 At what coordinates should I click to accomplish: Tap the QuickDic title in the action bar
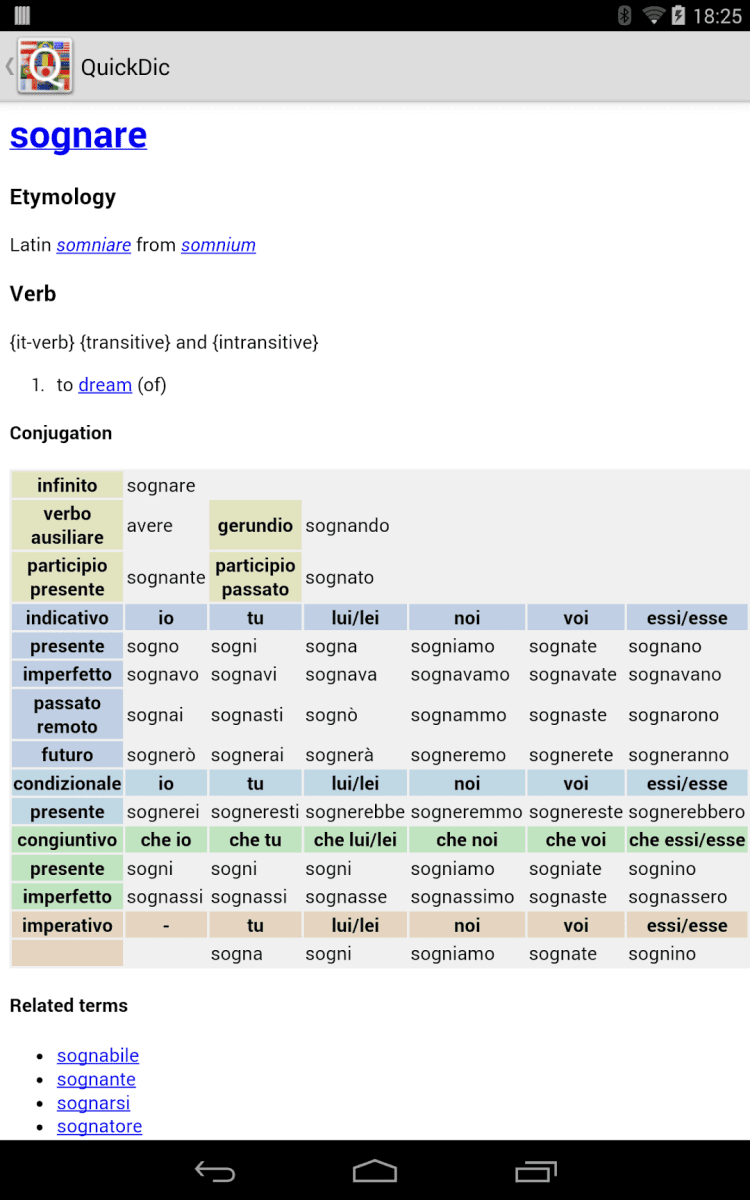click(125, 67)
